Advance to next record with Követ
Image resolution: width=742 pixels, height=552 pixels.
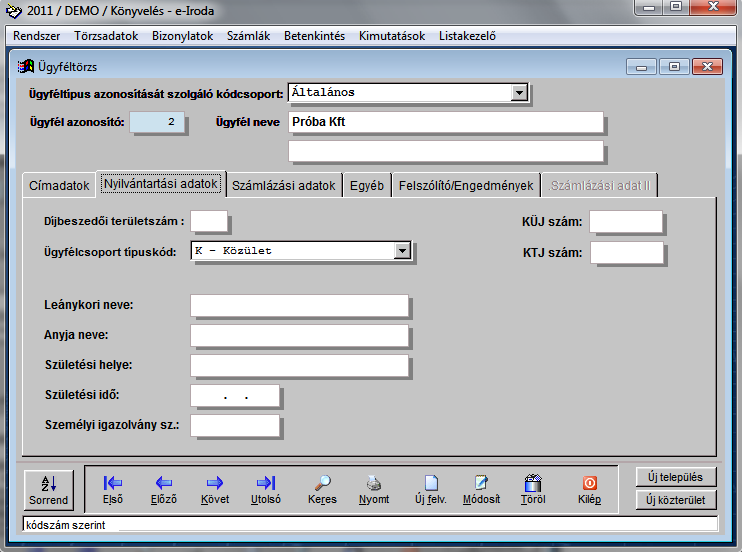(x=215, y=483)
